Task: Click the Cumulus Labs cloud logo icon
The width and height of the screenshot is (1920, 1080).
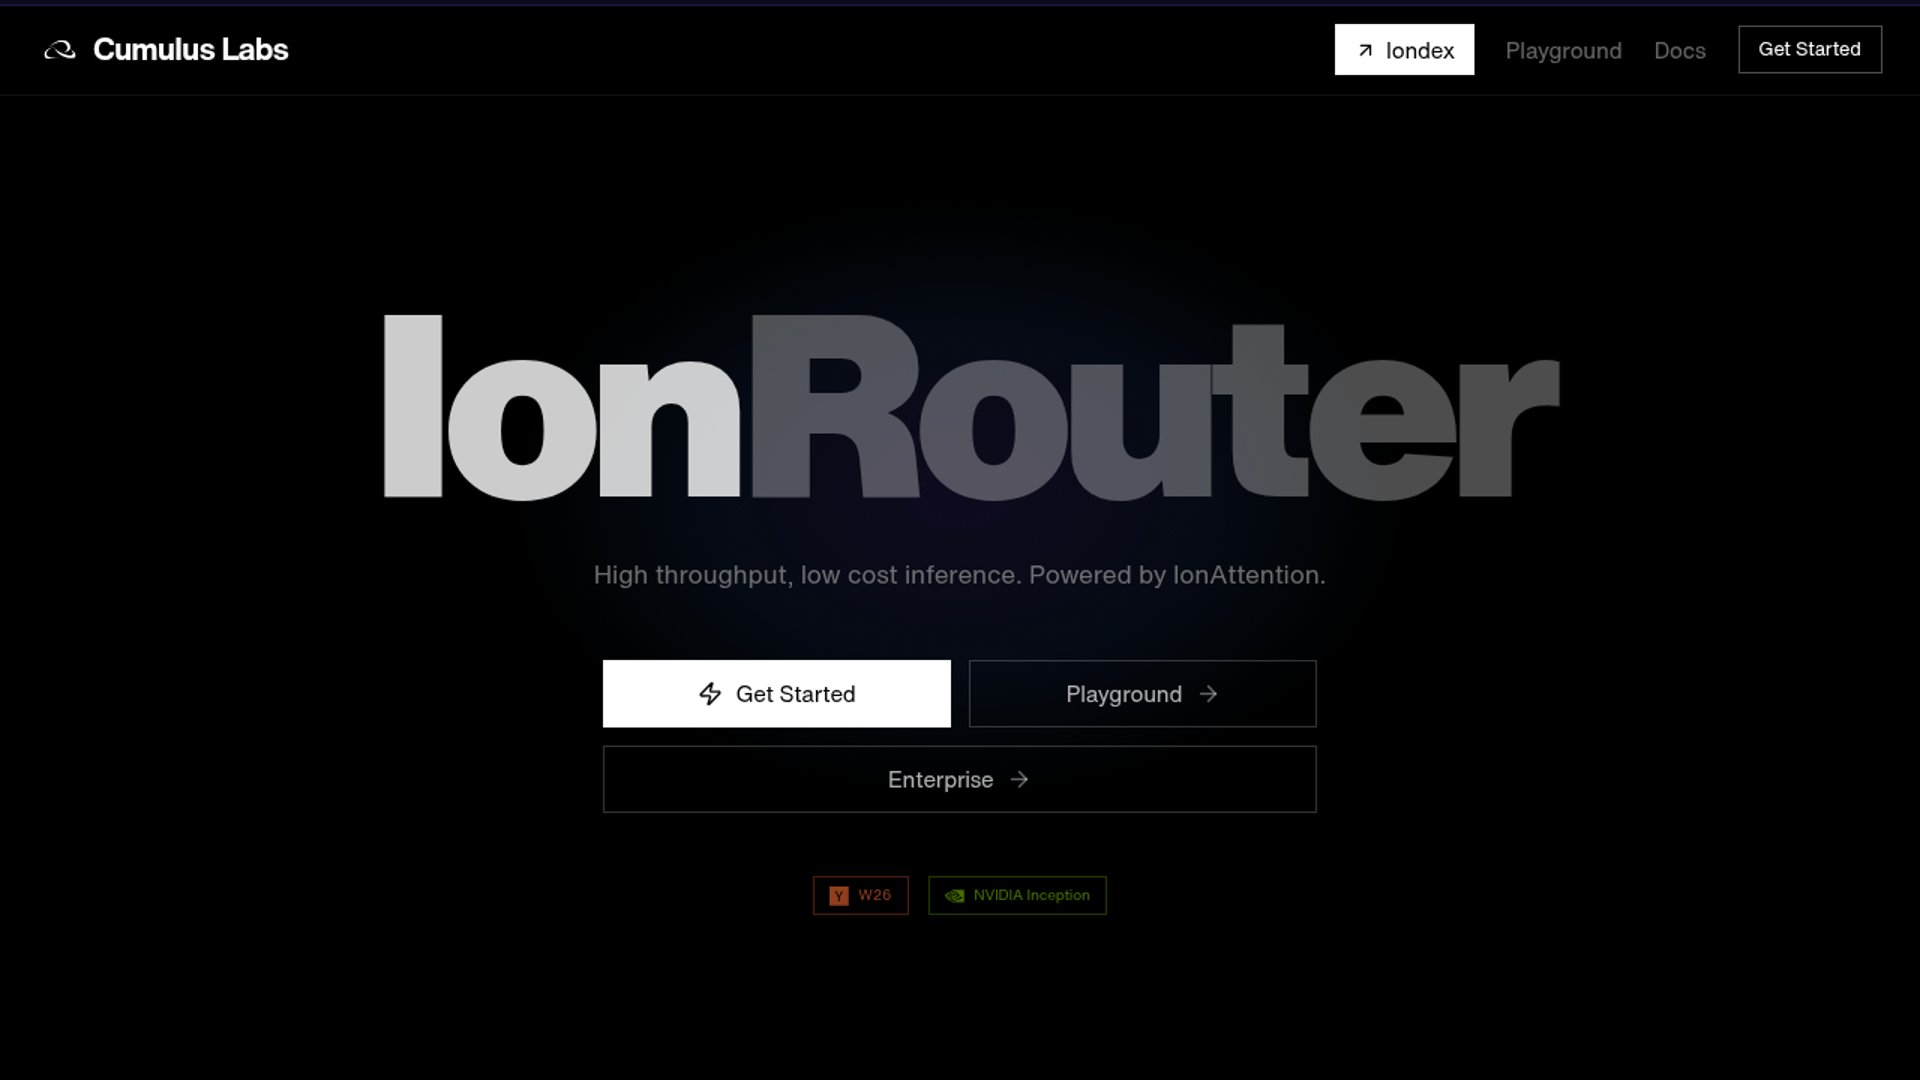Action: [x=60, y=50]
